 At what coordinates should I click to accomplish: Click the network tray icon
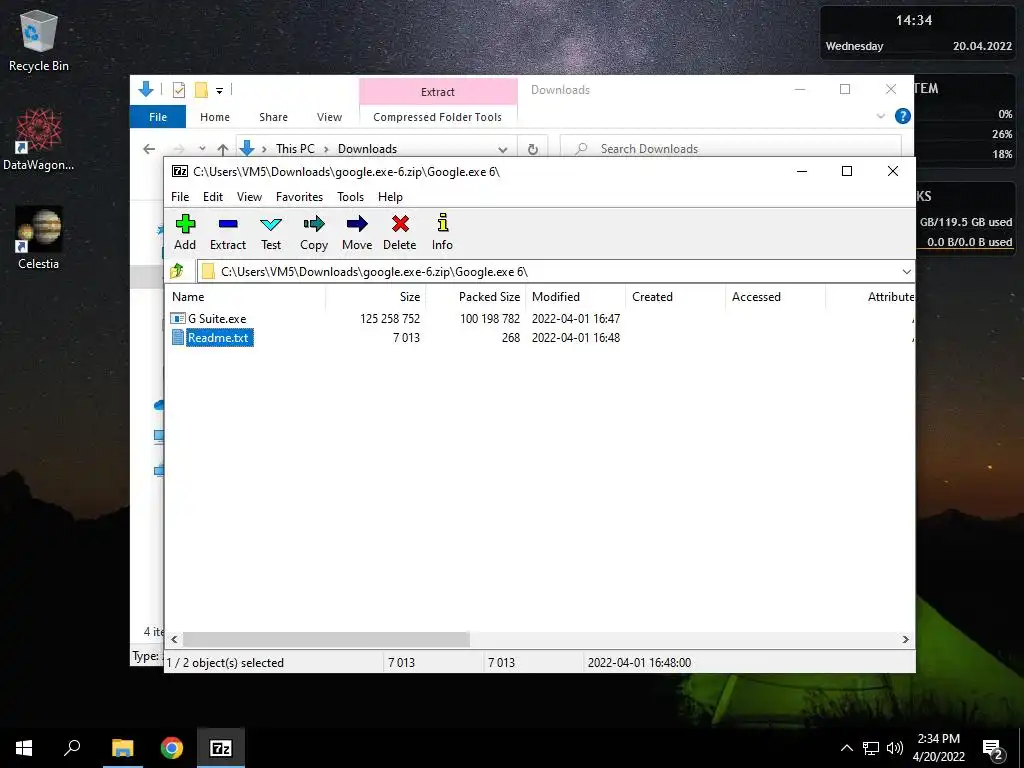coord(871,748)
